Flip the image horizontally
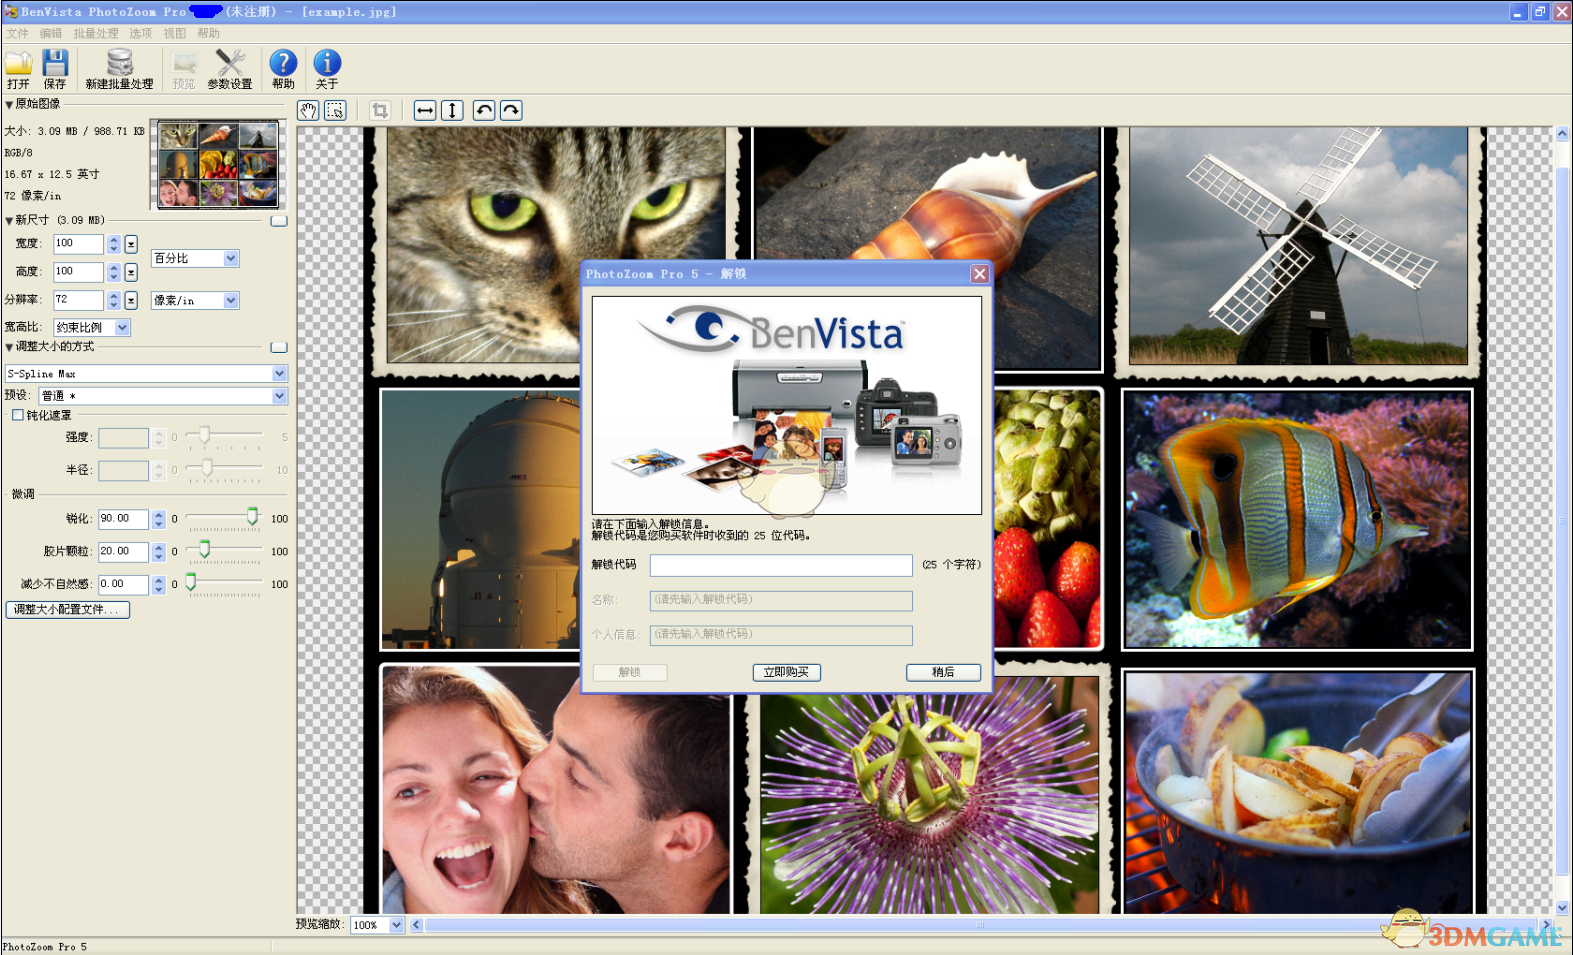This screenshot has height=955, width=1573. 425,111
